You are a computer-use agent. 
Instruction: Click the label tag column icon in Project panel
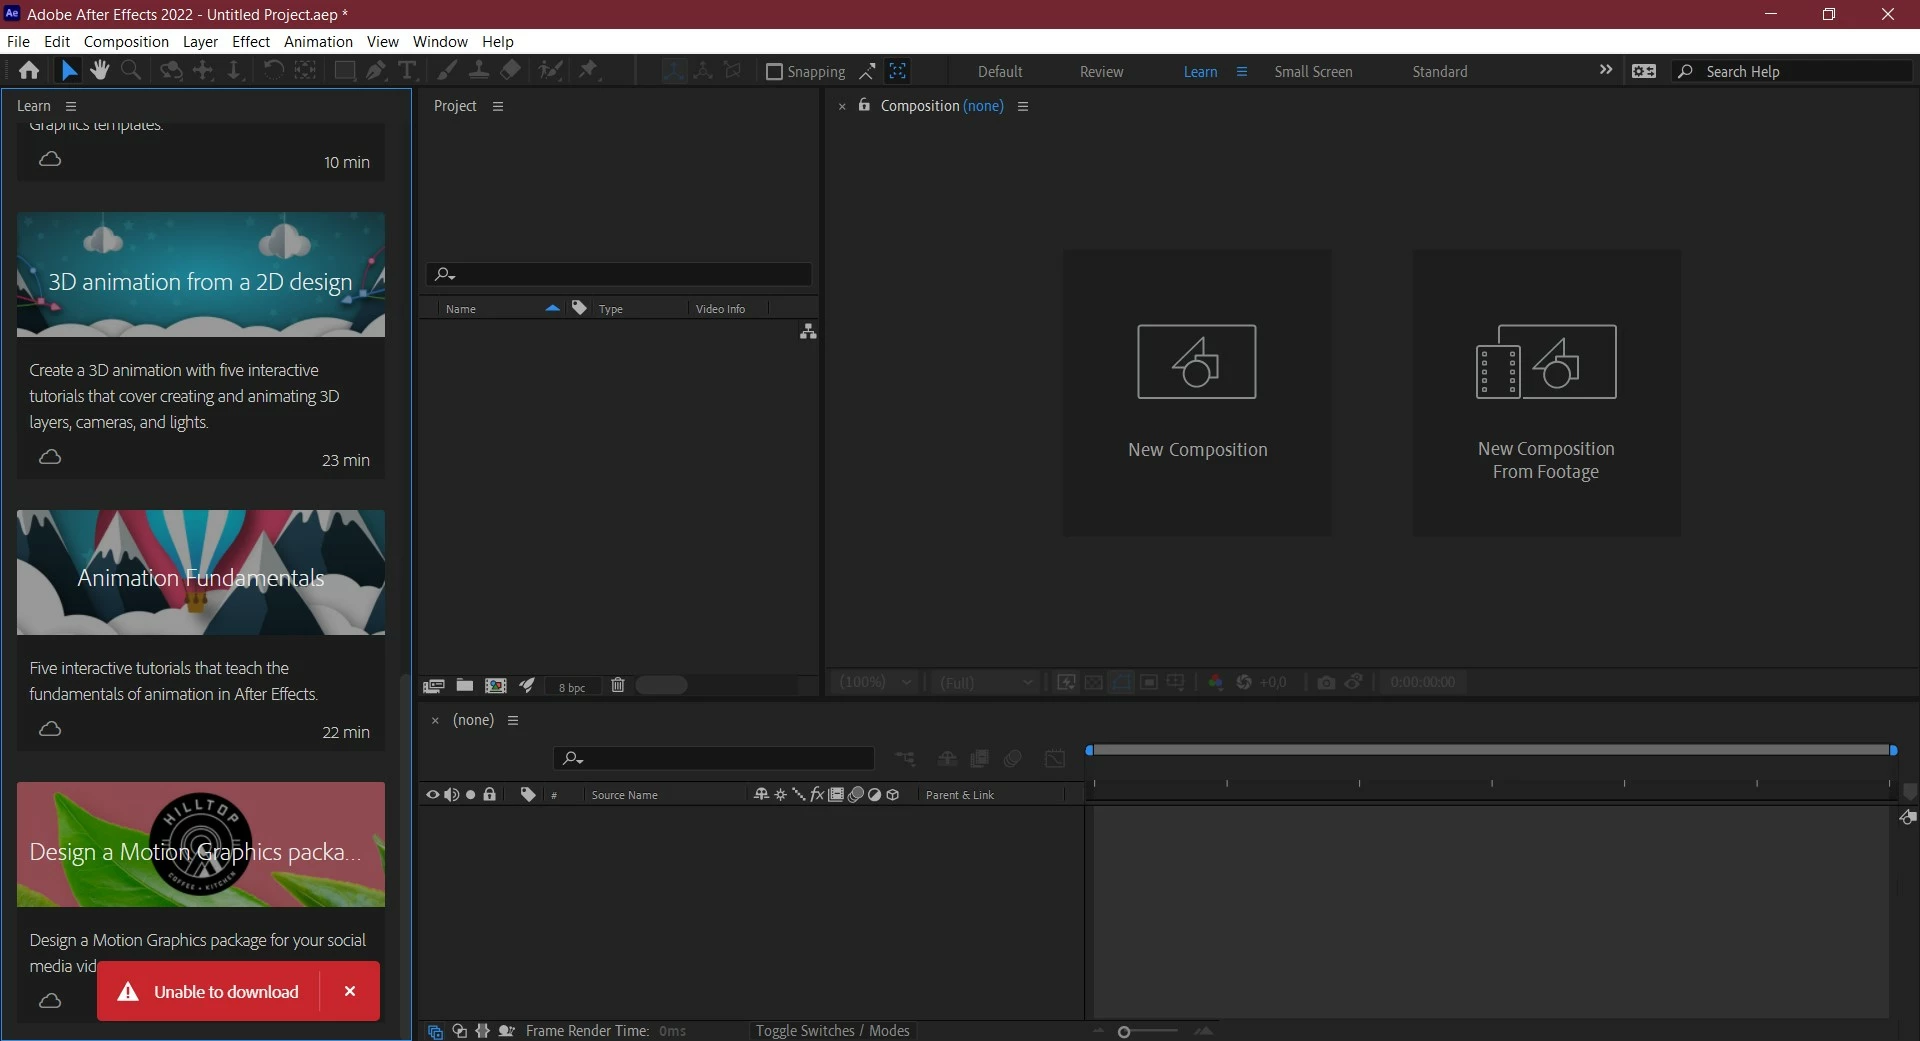pos(579,308)
